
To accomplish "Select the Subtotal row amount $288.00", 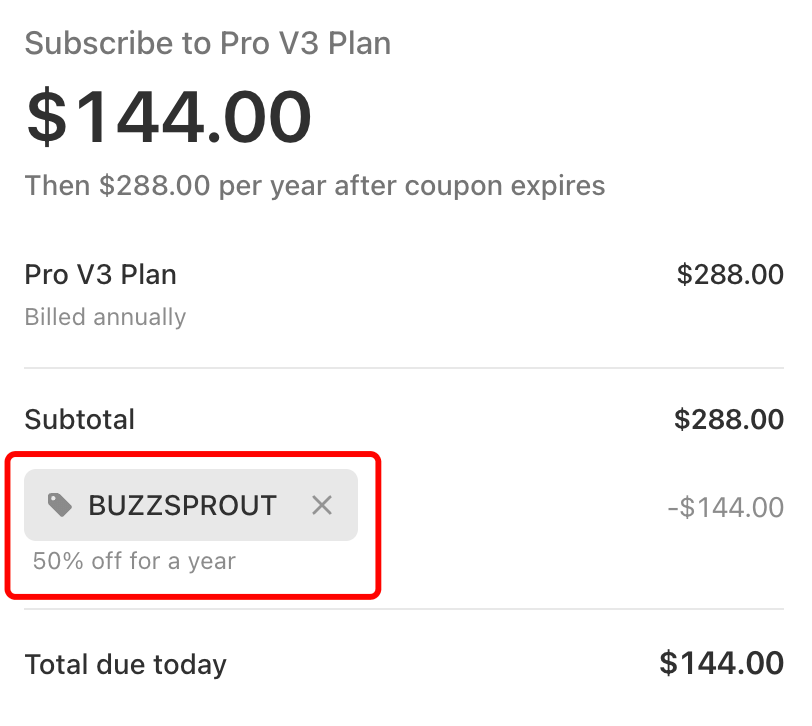I will 730,419.
